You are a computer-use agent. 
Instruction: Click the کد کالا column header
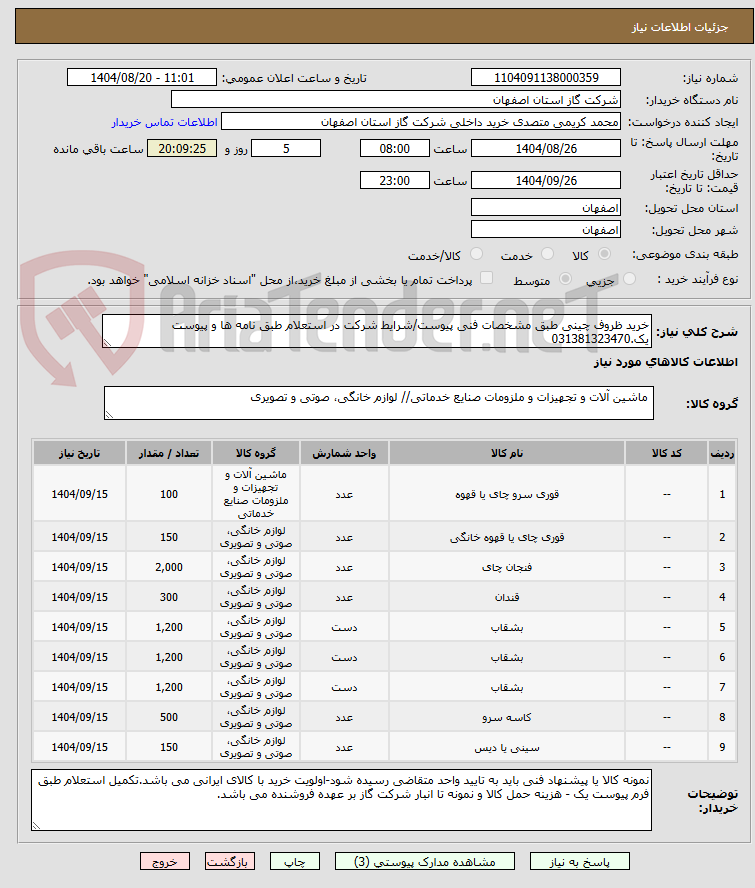(667, 453)
